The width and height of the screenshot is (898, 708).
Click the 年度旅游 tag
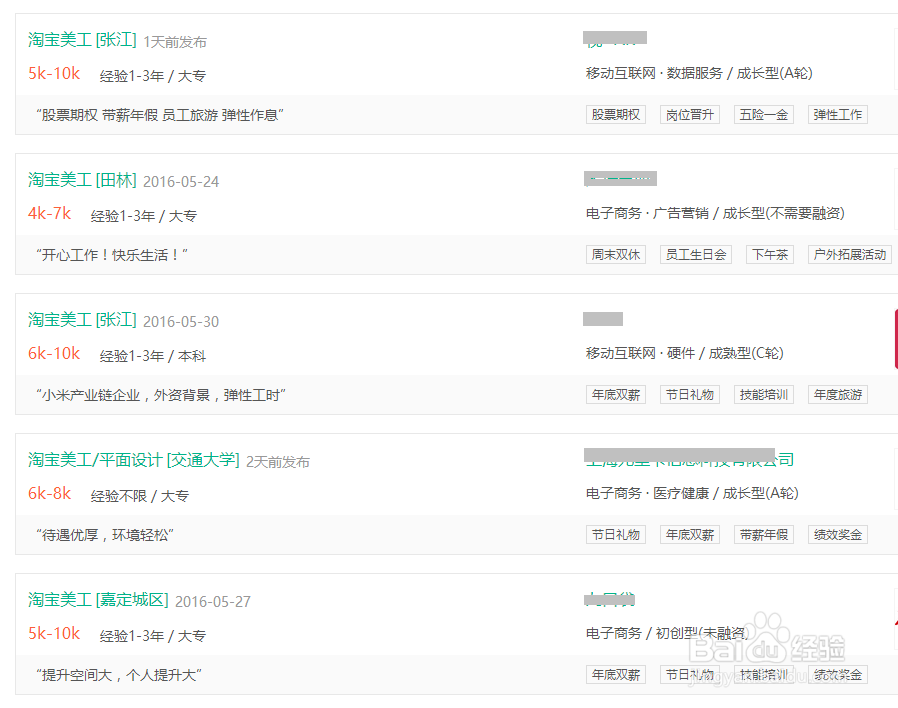tap(837, 394)
